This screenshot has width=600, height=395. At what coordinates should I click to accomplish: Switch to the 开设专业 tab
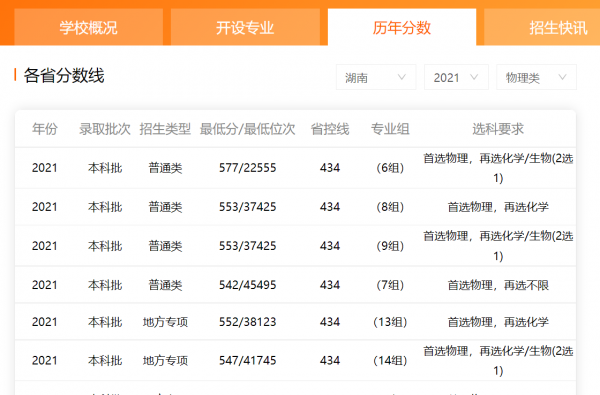[x=245, y=27]
